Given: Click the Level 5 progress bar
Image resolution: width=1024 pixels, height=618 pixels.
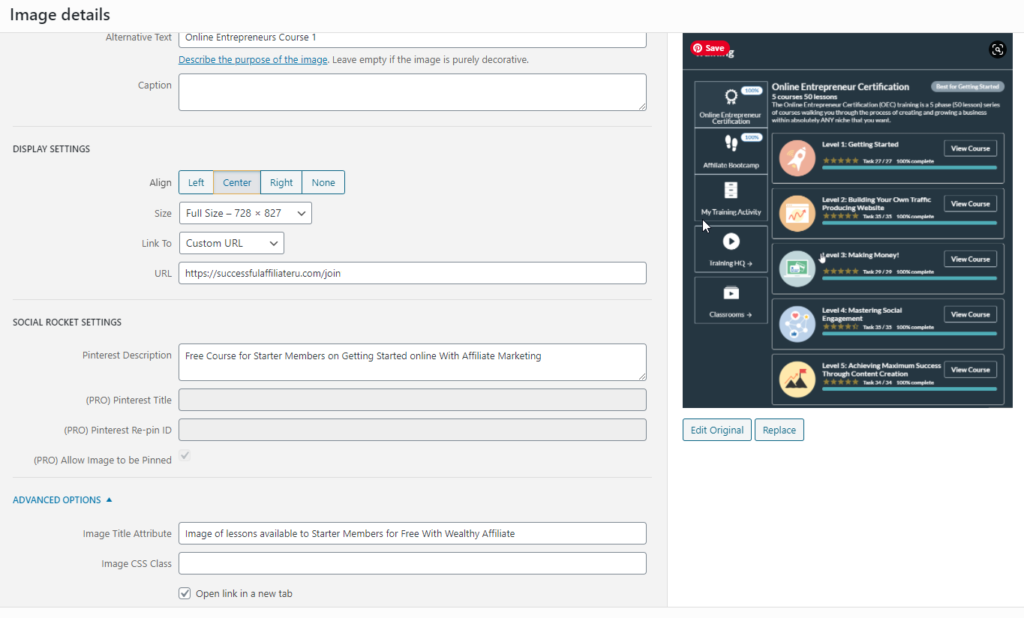Looking at the screenshot, I should click(909, 389).
